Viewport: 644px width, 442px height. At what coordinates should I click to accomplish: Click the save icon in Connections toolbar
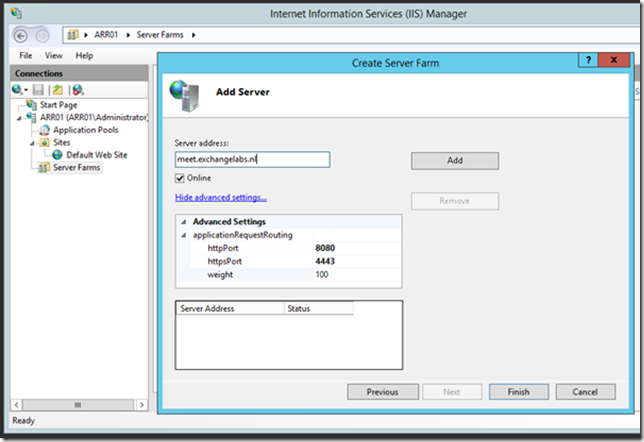pyautogui.click(x=38, y=90)
